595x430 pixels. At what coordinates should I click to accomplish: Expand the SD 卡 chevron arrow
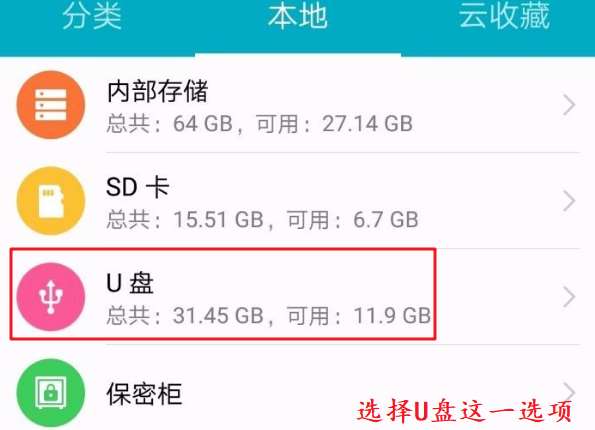click(x=568, y=201)
